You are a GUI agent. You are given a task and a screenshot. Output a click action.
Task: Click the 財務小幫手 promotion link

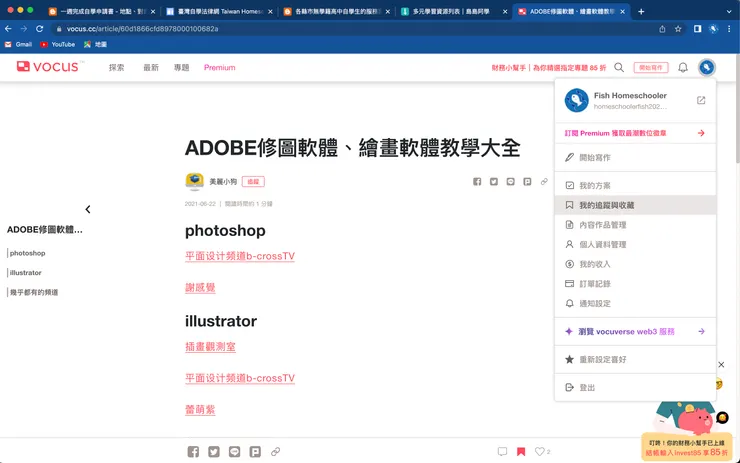point(548,68)
